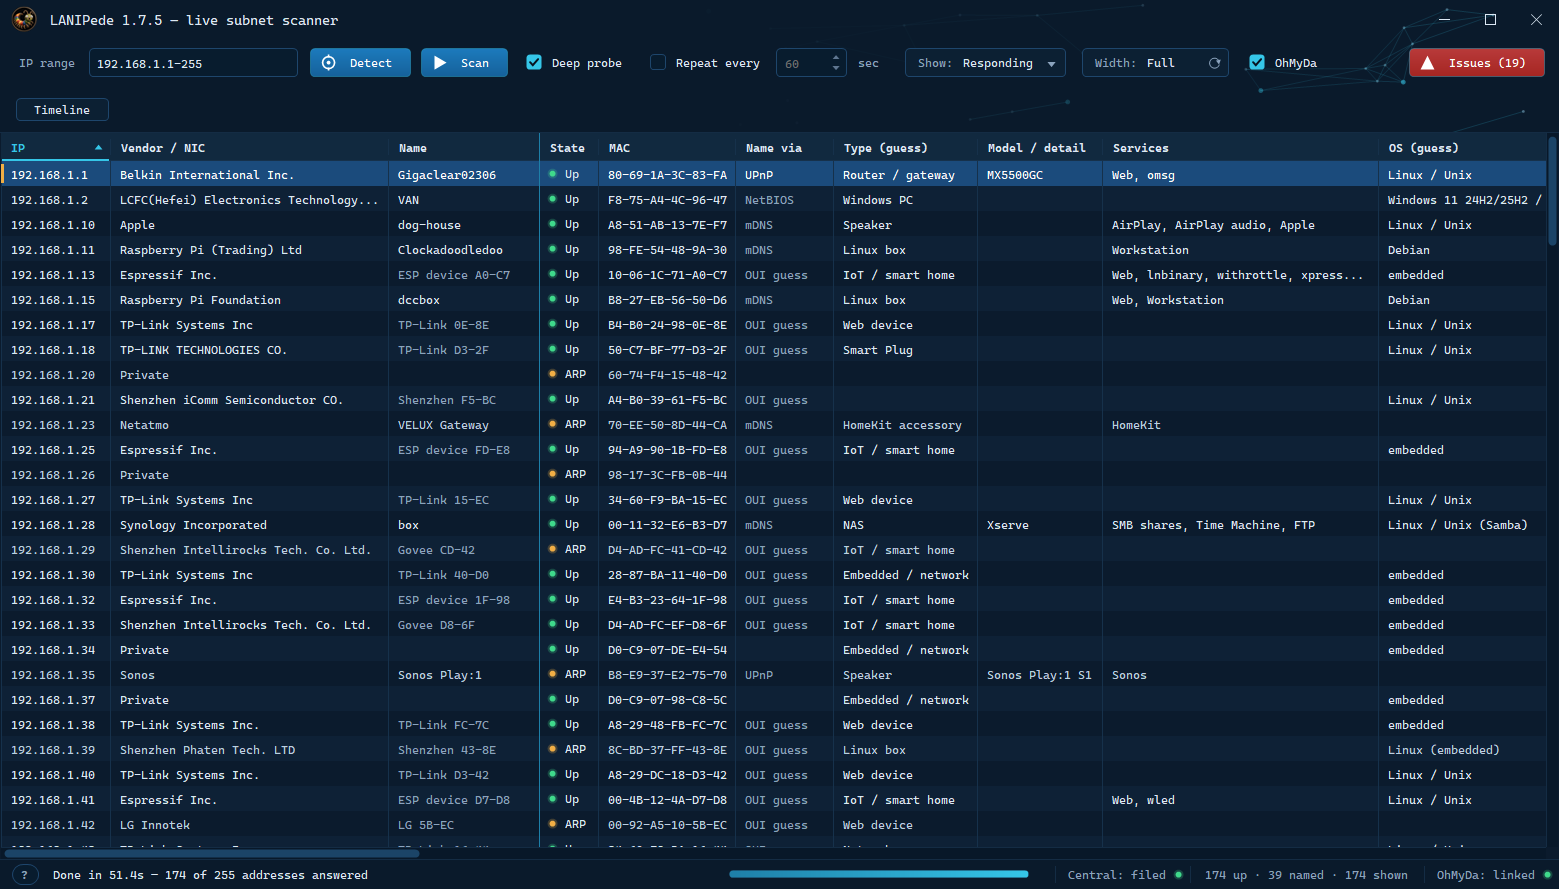The width and height of the screenshot is (1559, 889).
Task: Click into the IP range input field
Action: [193, 63]
